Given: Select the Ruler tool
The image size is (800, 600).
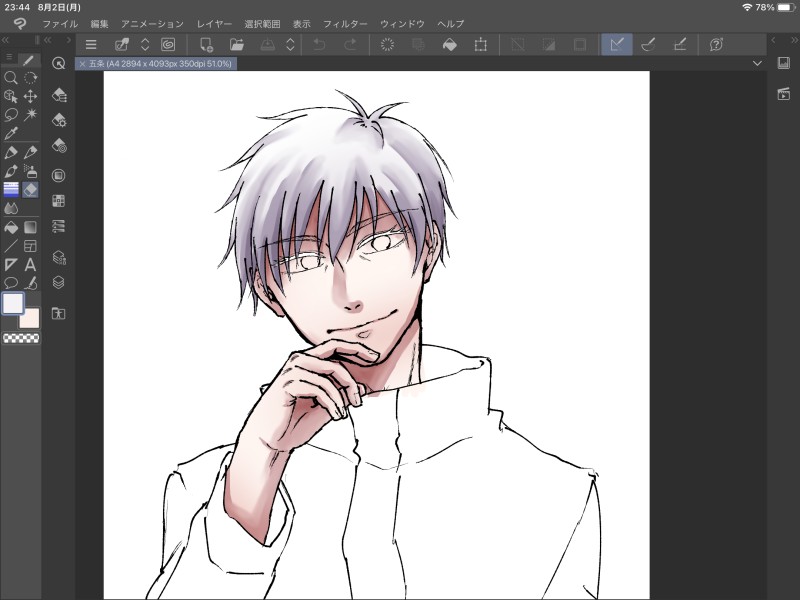Looking at the screenshot, I should tap(11, 264).
